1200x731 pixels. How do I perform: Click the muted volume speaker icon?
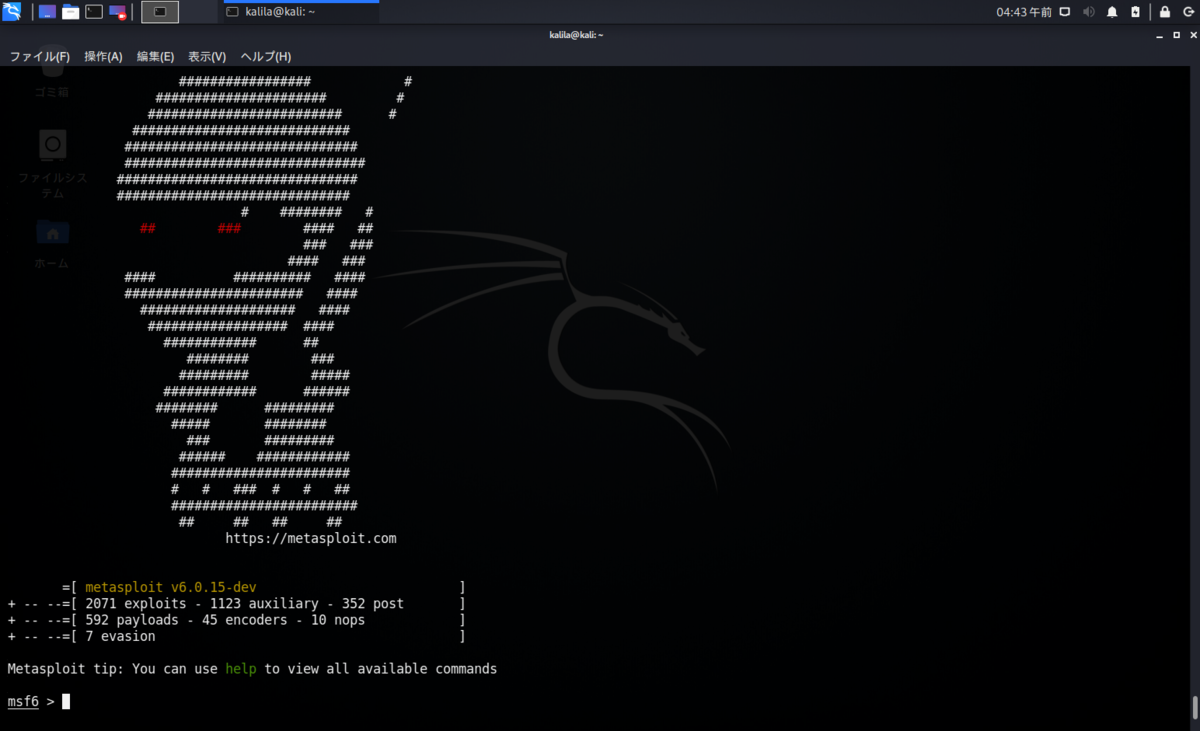[1089, 12]
